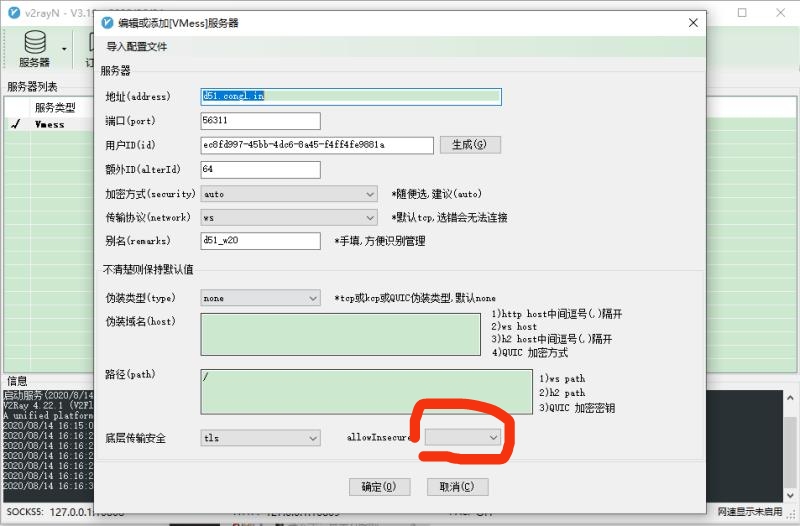The height and width of the screenshot is (526, 800).
Task: Click the v2rayN app icon in title bar
Action: 14,13
